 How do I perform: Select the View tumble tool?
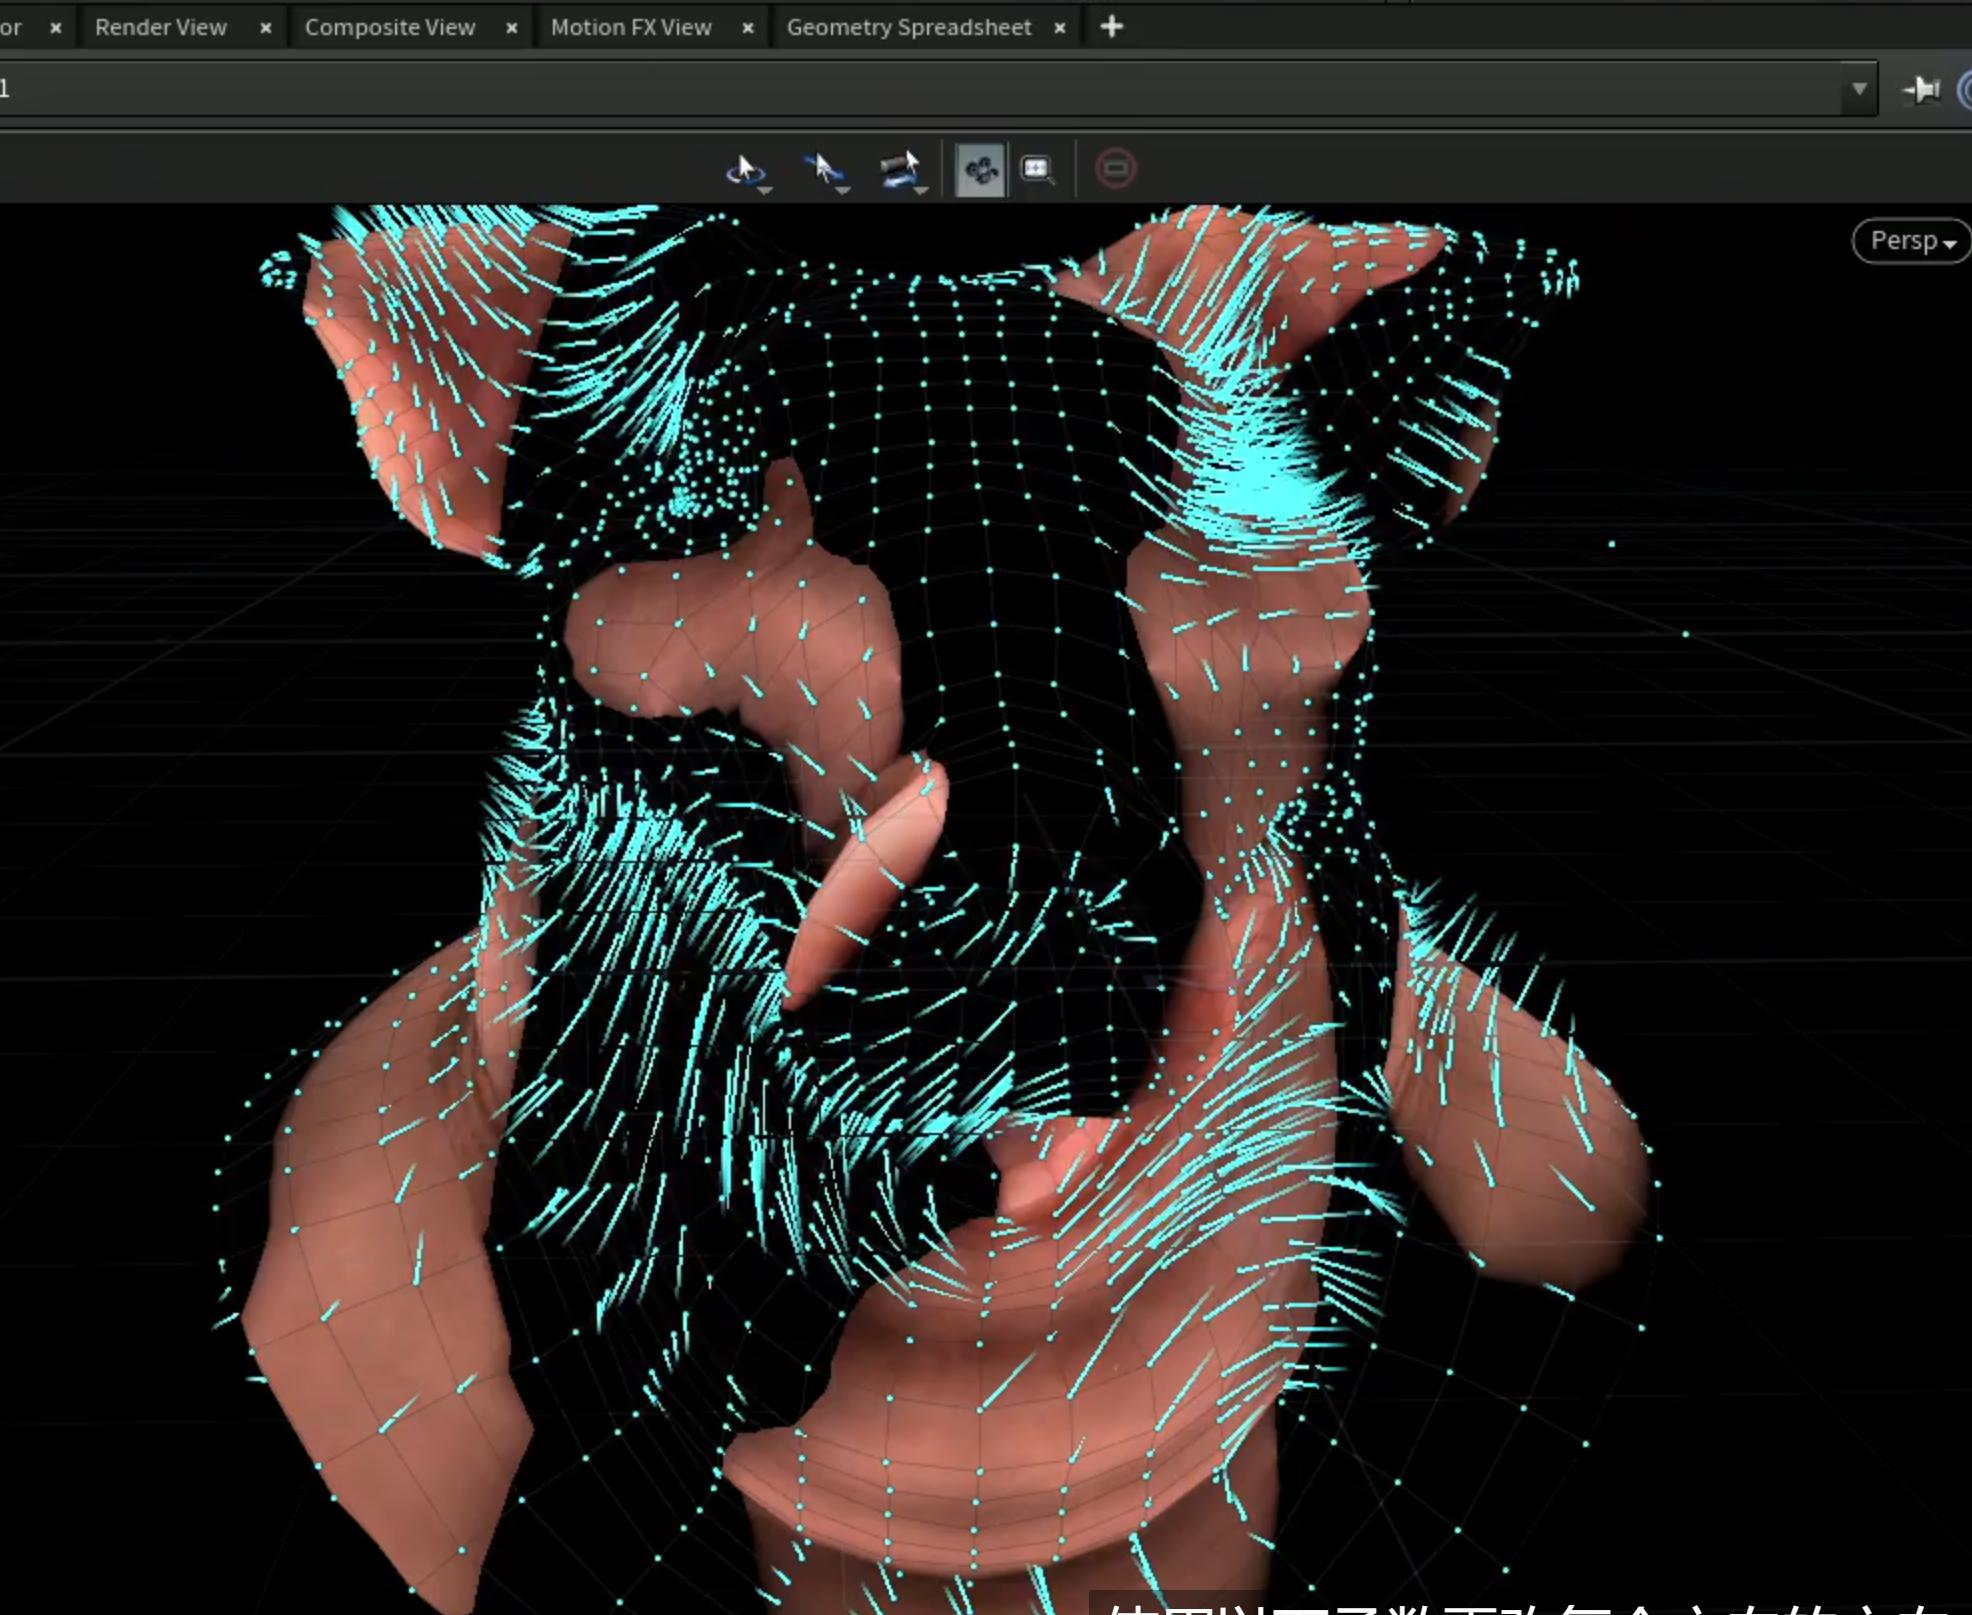click(x=746, y=170)
